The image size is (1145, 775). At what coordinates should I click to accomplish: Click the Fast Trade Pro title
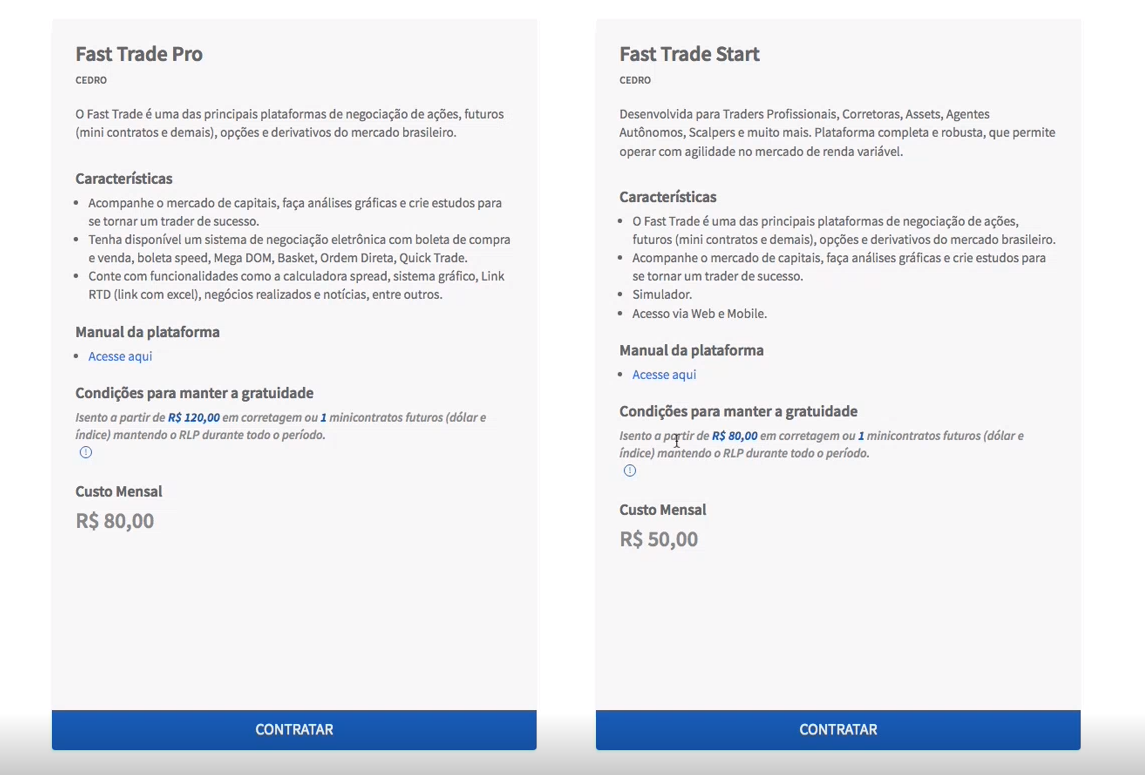point(139,54)
